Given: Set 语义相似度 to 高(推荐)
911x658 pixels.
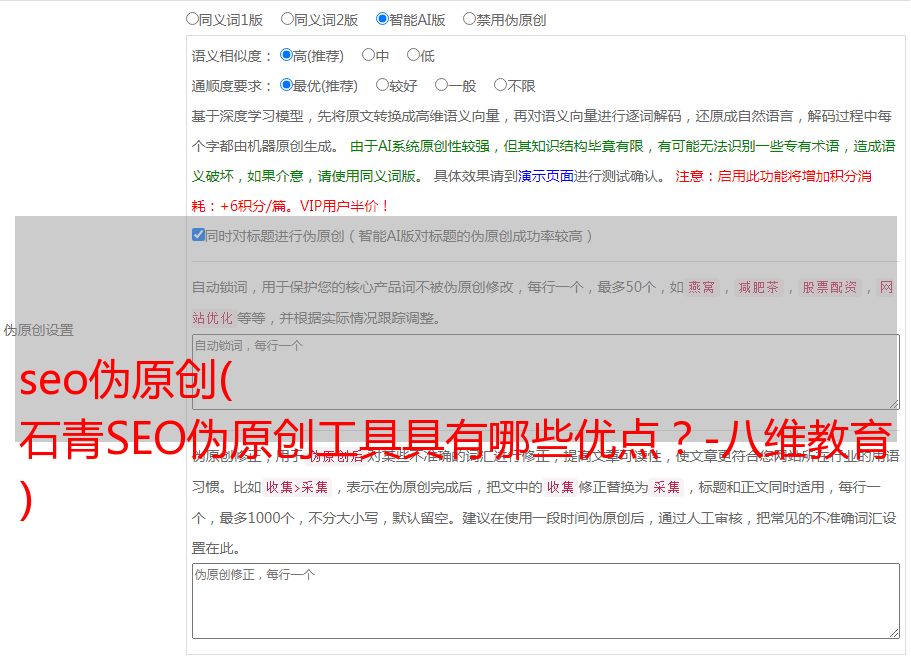Looking at the screenshot, I should tap(286, 55).
